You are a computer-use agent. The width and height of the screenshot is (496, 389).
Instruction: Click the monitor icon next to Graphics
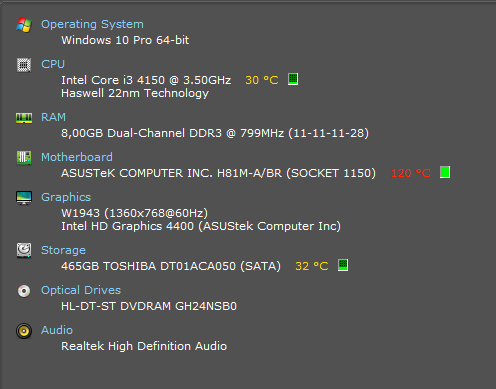tap(24, 198)
